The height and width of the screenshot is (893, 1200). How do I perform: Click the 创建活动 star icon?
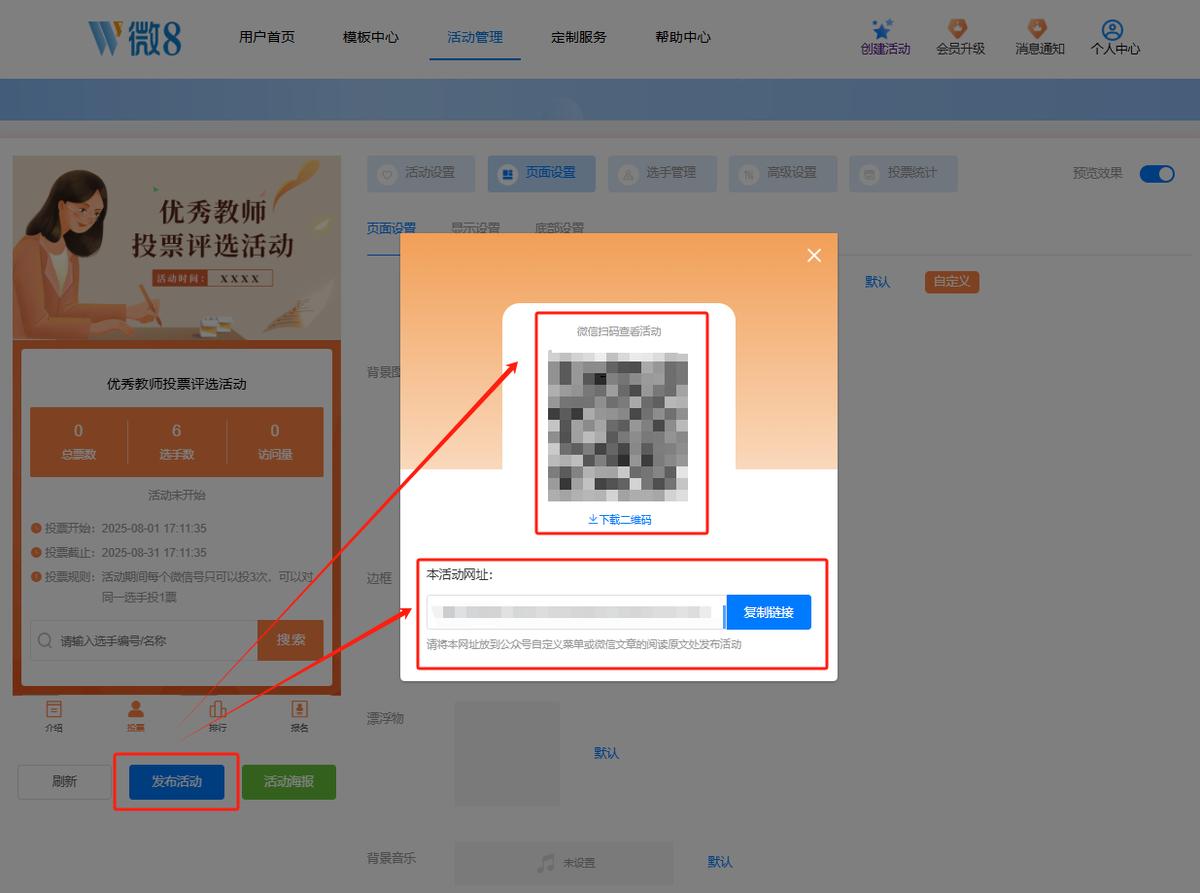pyautogui.click(x=883, y=28)
